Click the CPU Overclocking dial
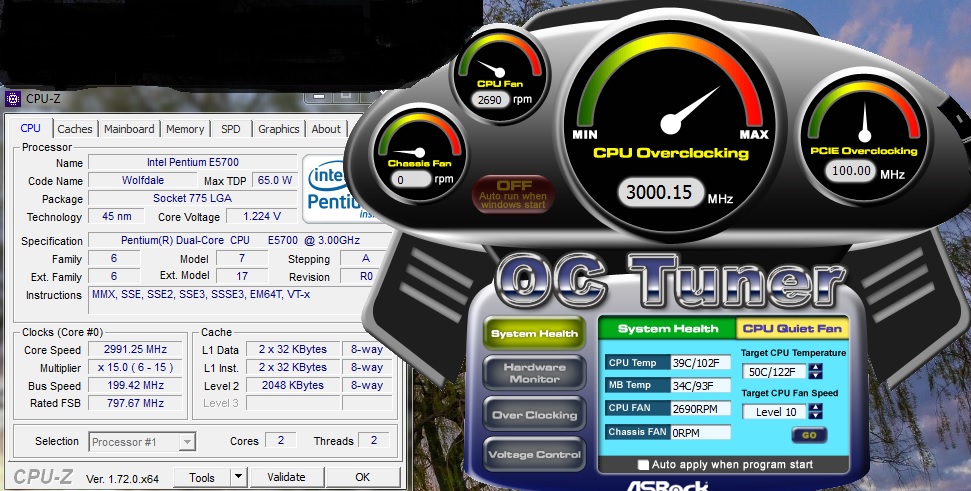The image size is (971, 491). 671,124
